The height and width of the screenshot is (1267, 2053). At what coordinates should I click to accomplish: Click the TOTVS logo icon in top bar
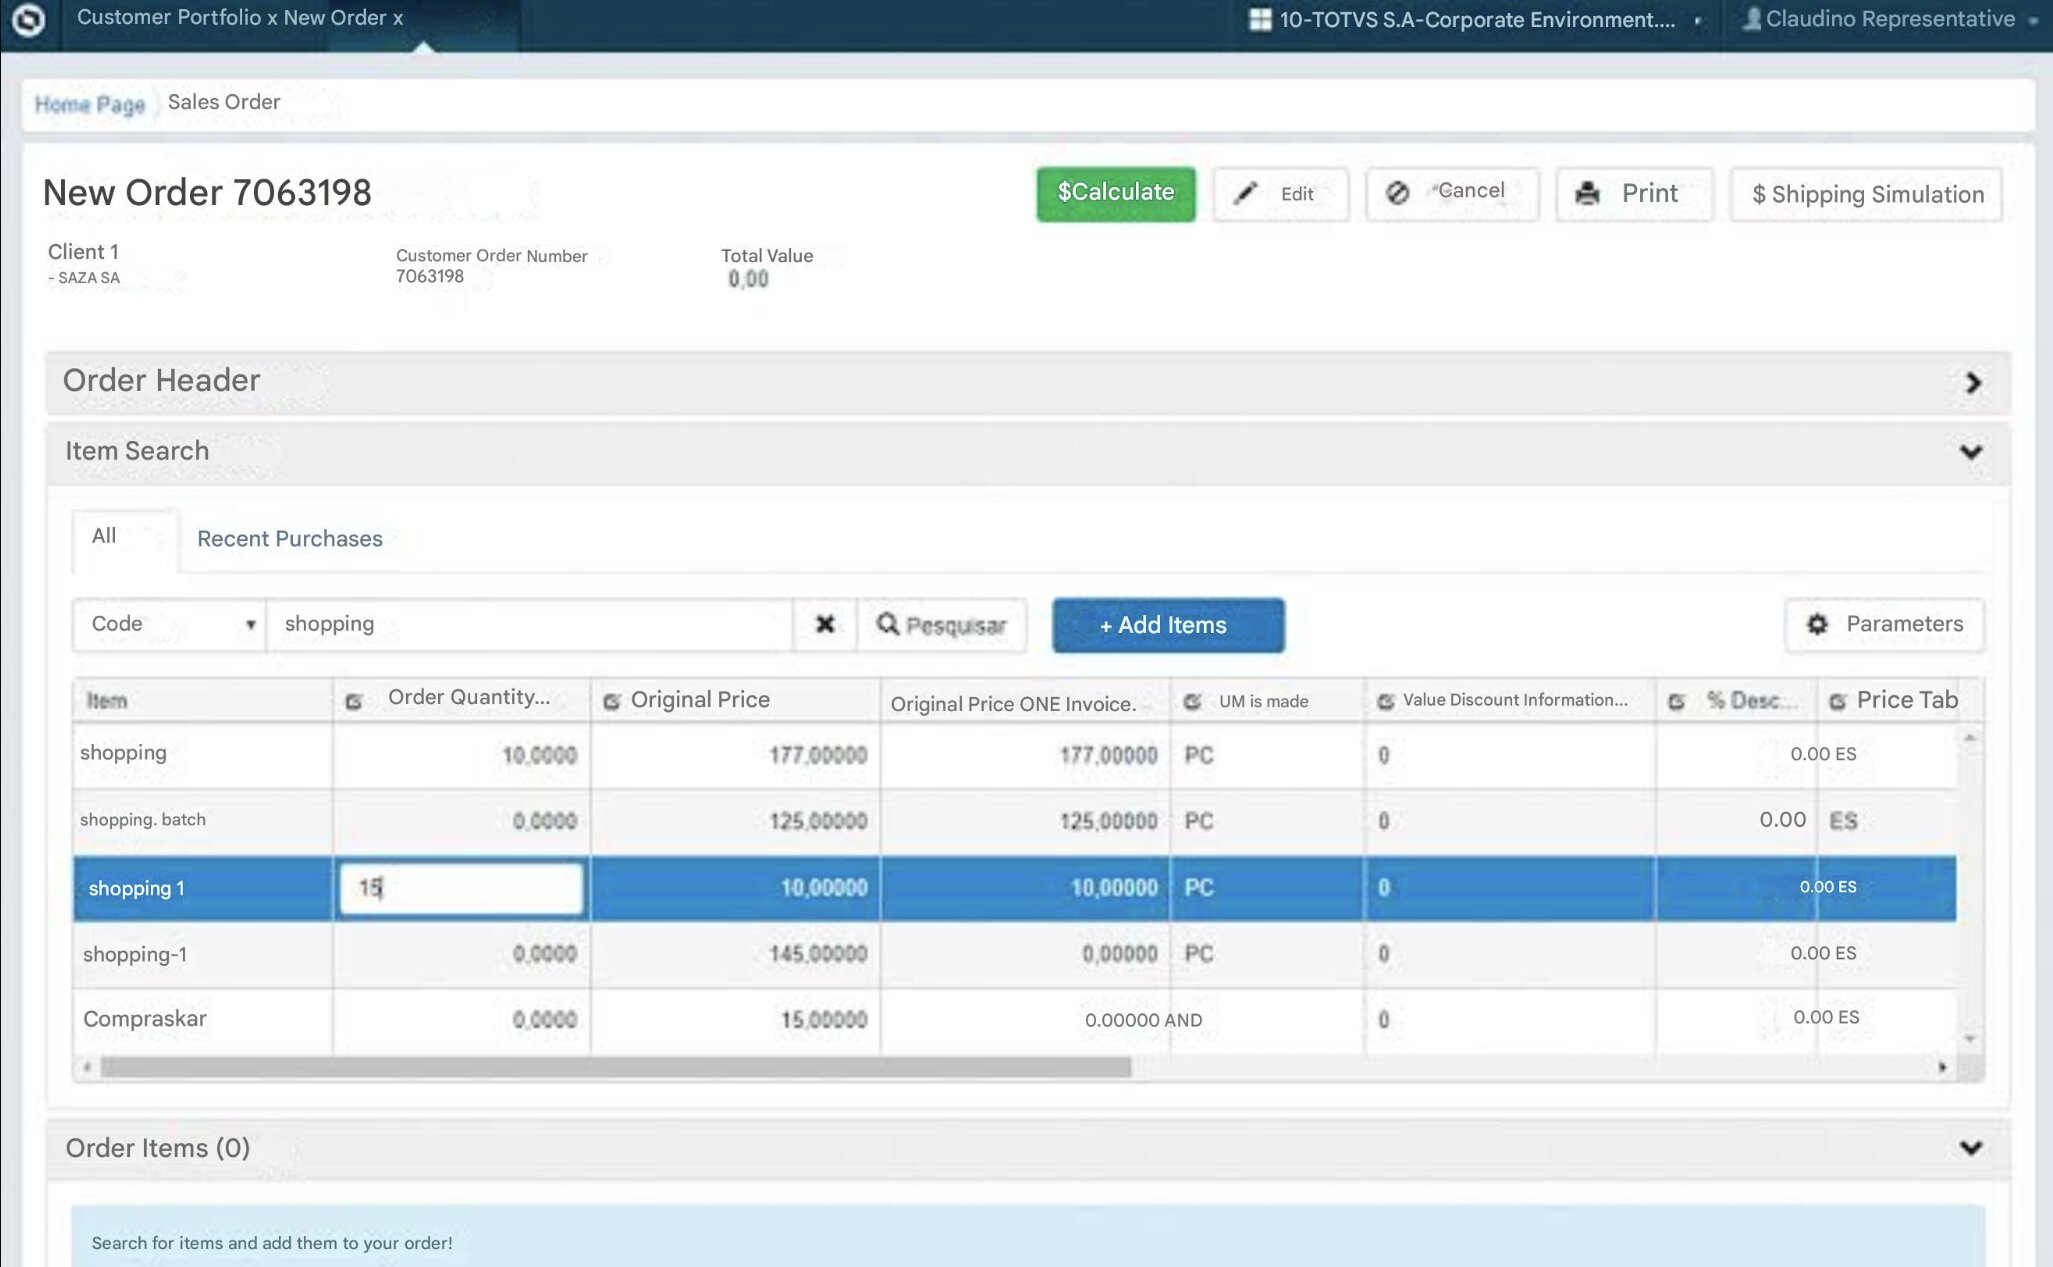(28, 20)
